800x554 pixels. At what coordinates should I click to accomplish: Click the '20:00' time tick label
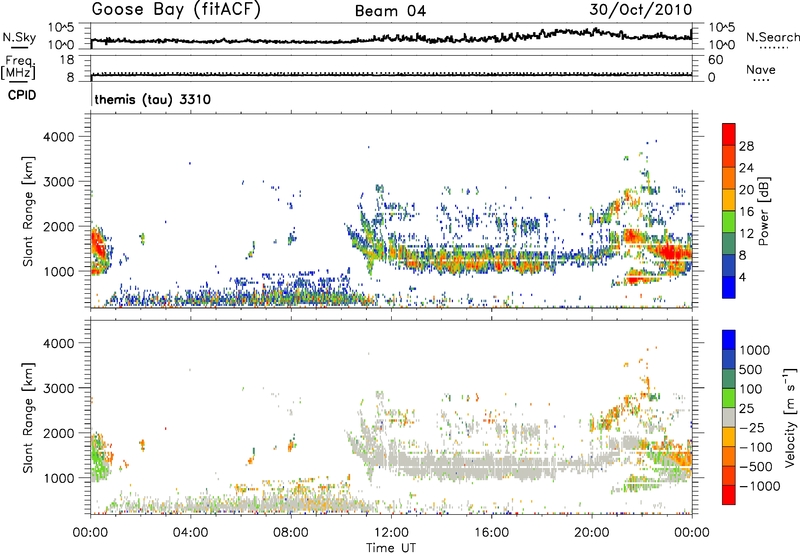(591, 533)
